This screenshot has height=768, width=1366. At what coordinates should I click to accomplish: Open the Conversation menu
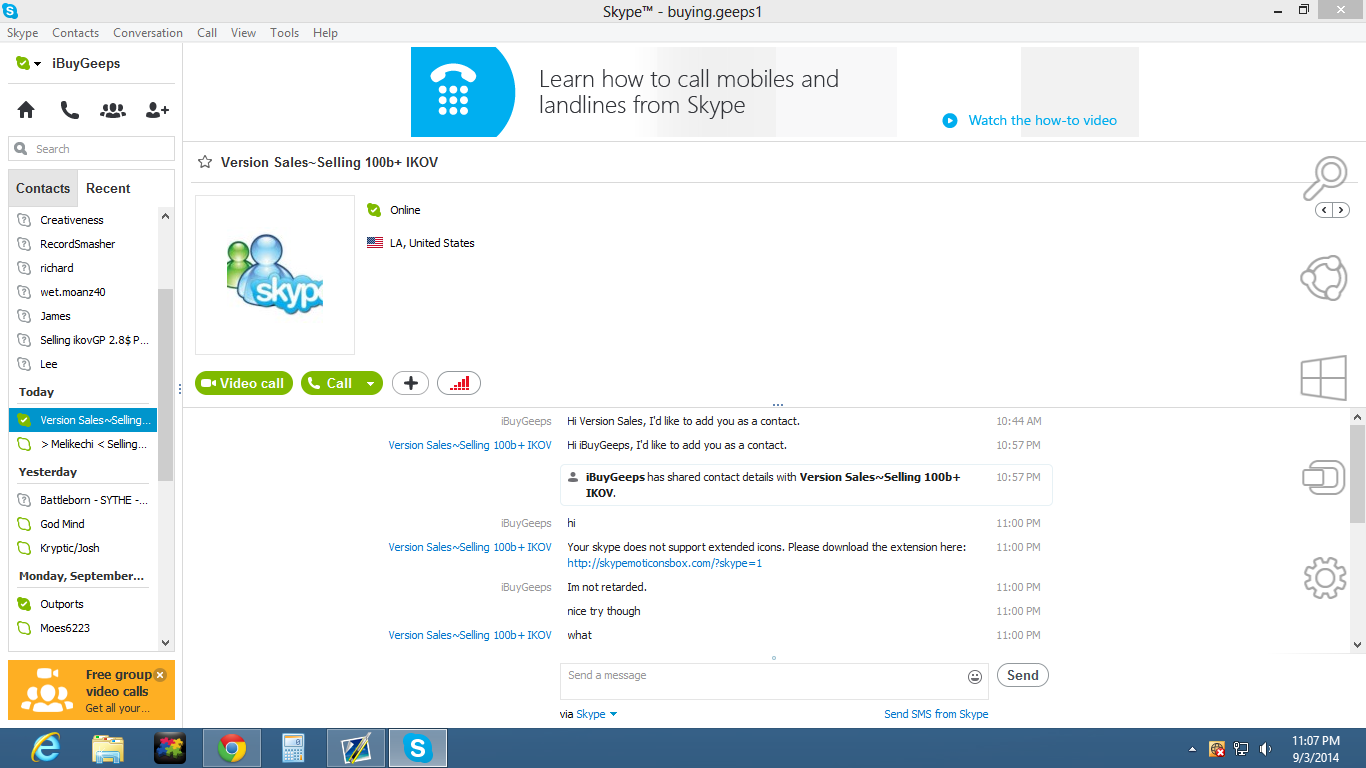(148, 33)
